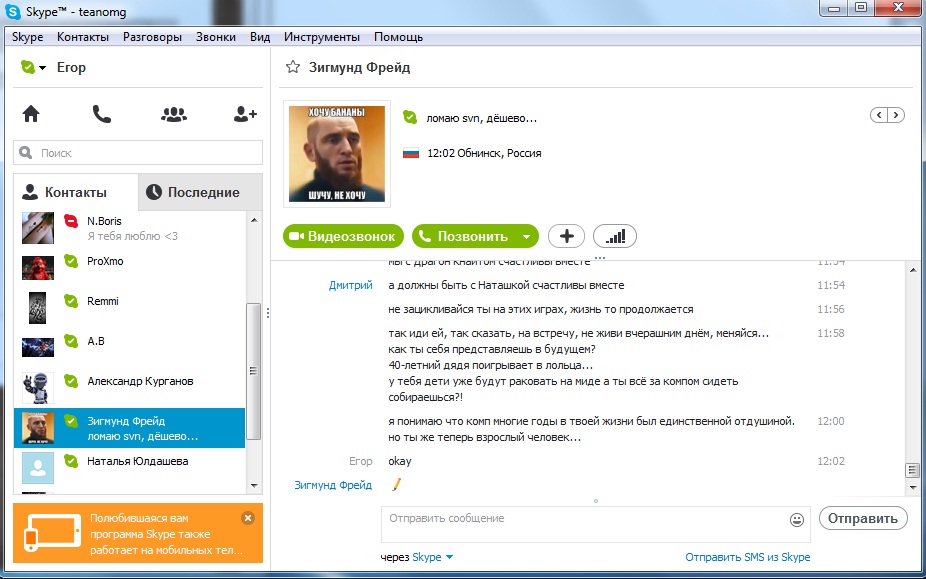Open ProXmo contact avatar

tap(38, 268)
